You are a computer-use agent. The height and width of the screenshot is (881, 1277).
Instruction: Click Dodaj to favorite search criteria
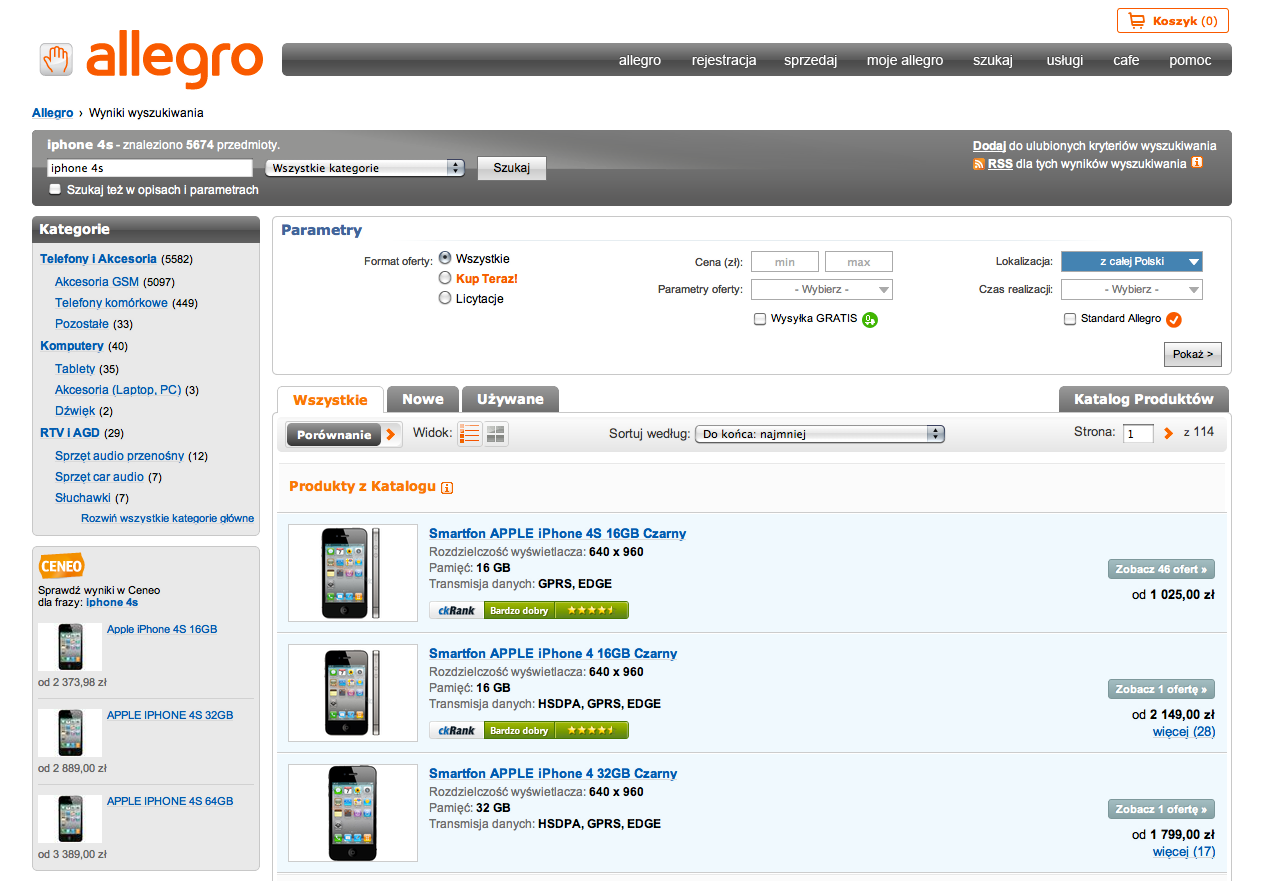989,146
